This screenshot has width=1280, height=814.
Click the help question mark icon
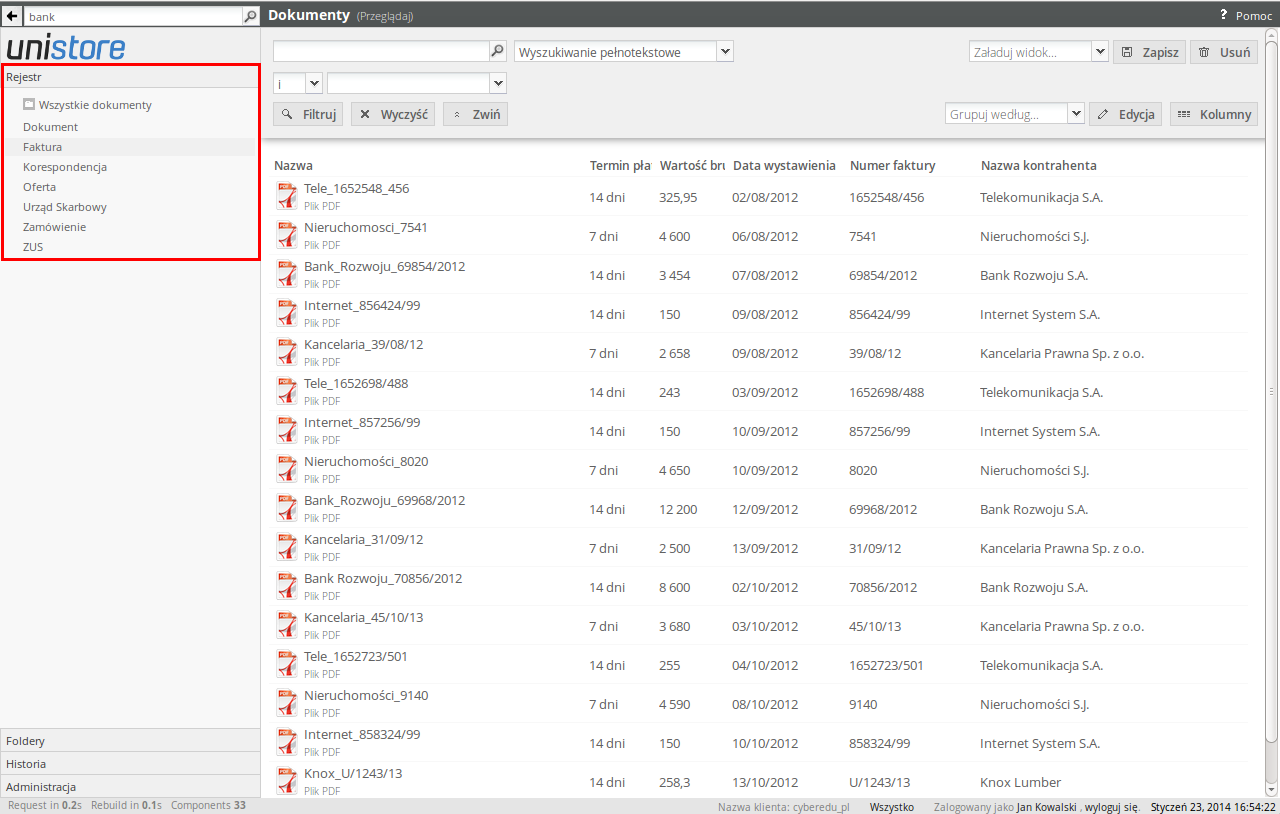[1223, 15]
